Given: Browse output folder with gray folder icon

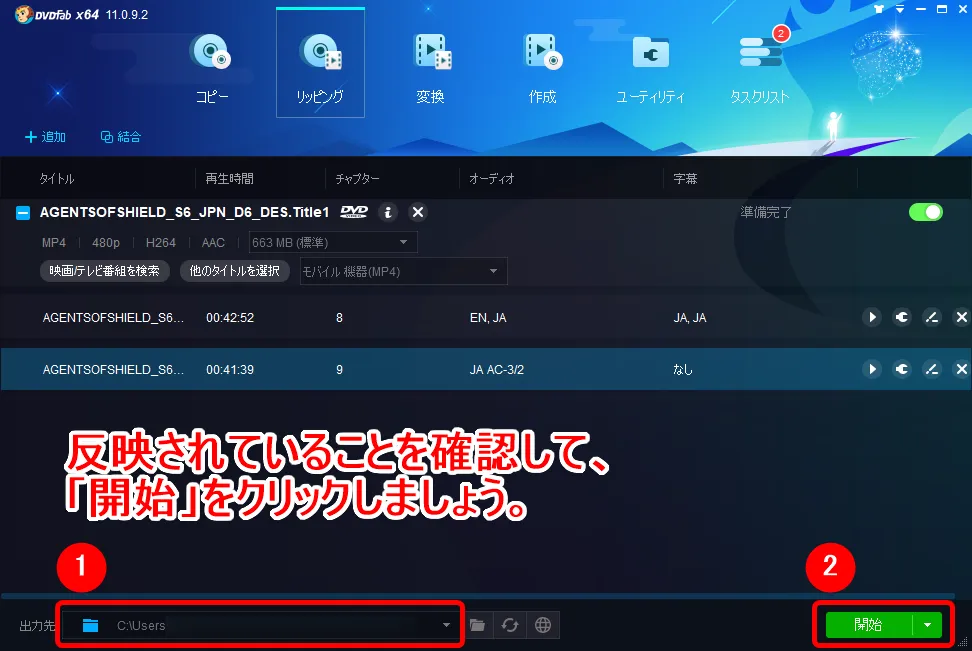Looking at the screenshot, I should (x=477, y=625).
